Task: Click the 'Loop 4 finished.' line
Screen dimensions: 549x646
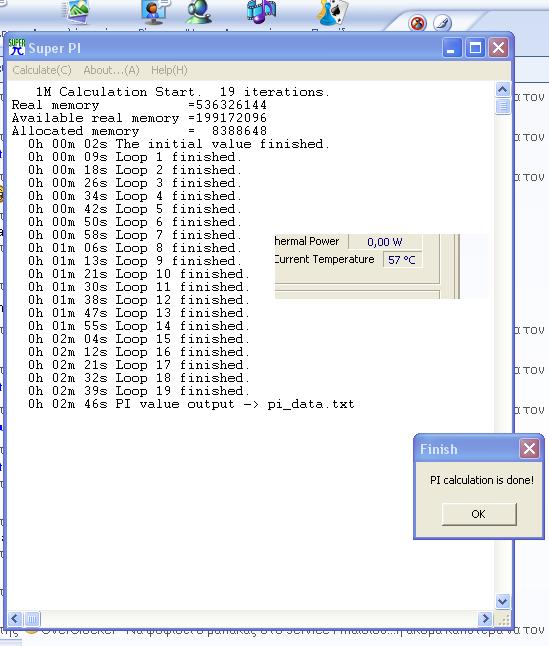Action: 135,196
